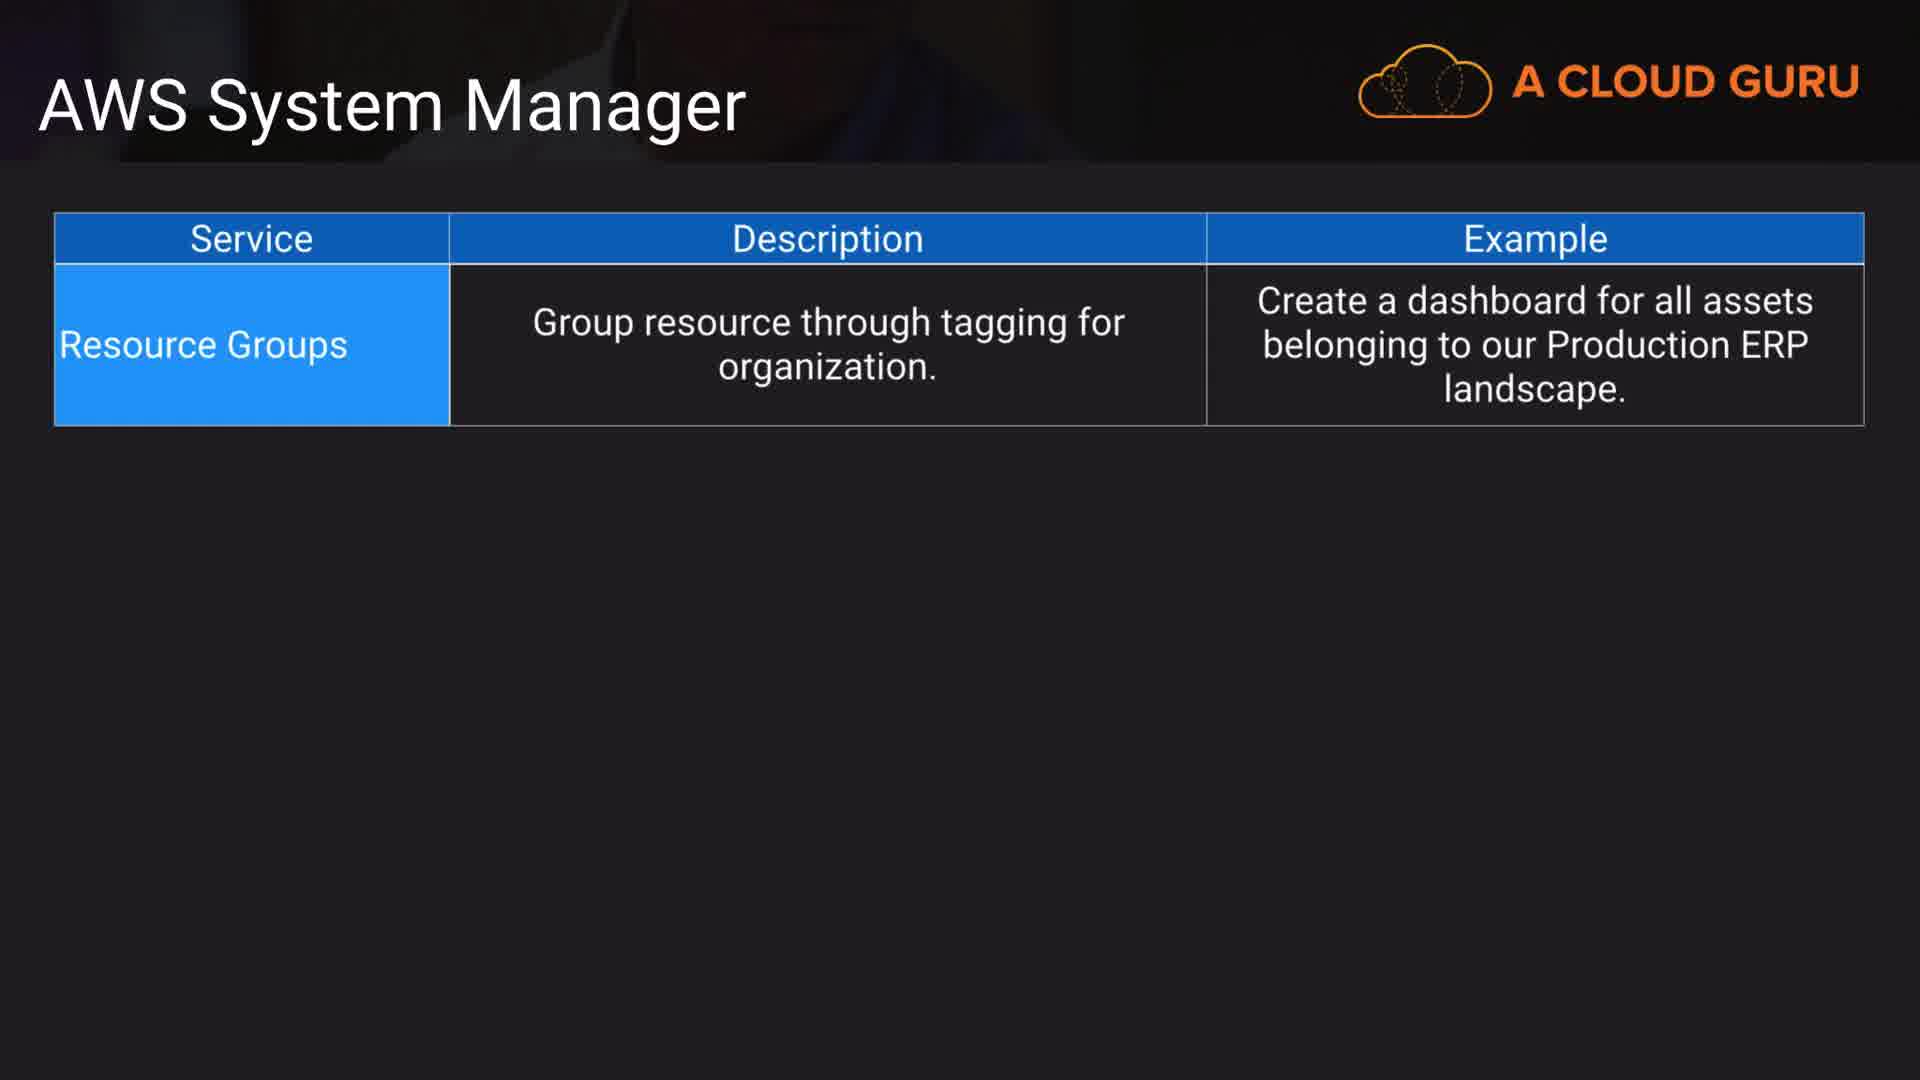Image resolution: width=1920 pixels, height=1080 pixels.
Task: Click the word 'landscape.' in the example cell
Action: (1535, 389)
